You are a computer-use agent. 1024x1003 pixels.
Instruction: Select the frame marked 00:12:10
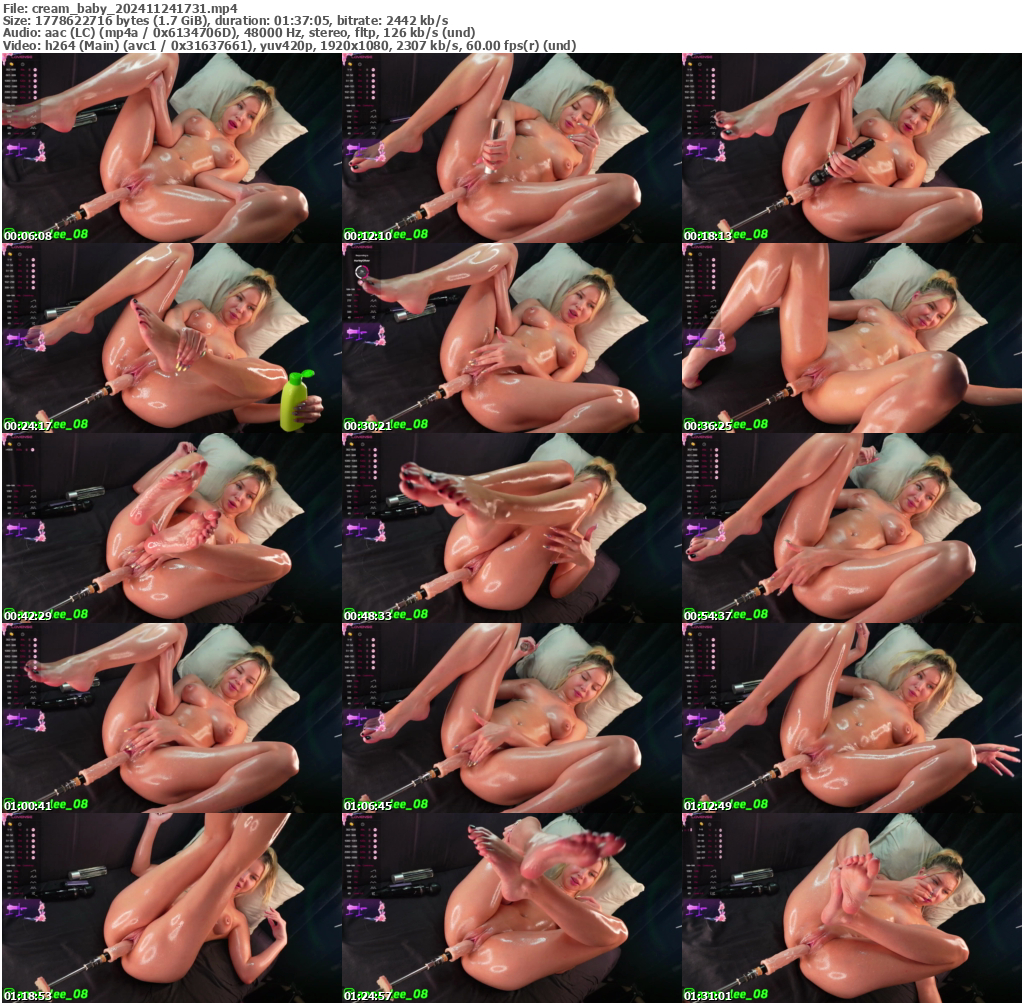click(x=511, y=147)
